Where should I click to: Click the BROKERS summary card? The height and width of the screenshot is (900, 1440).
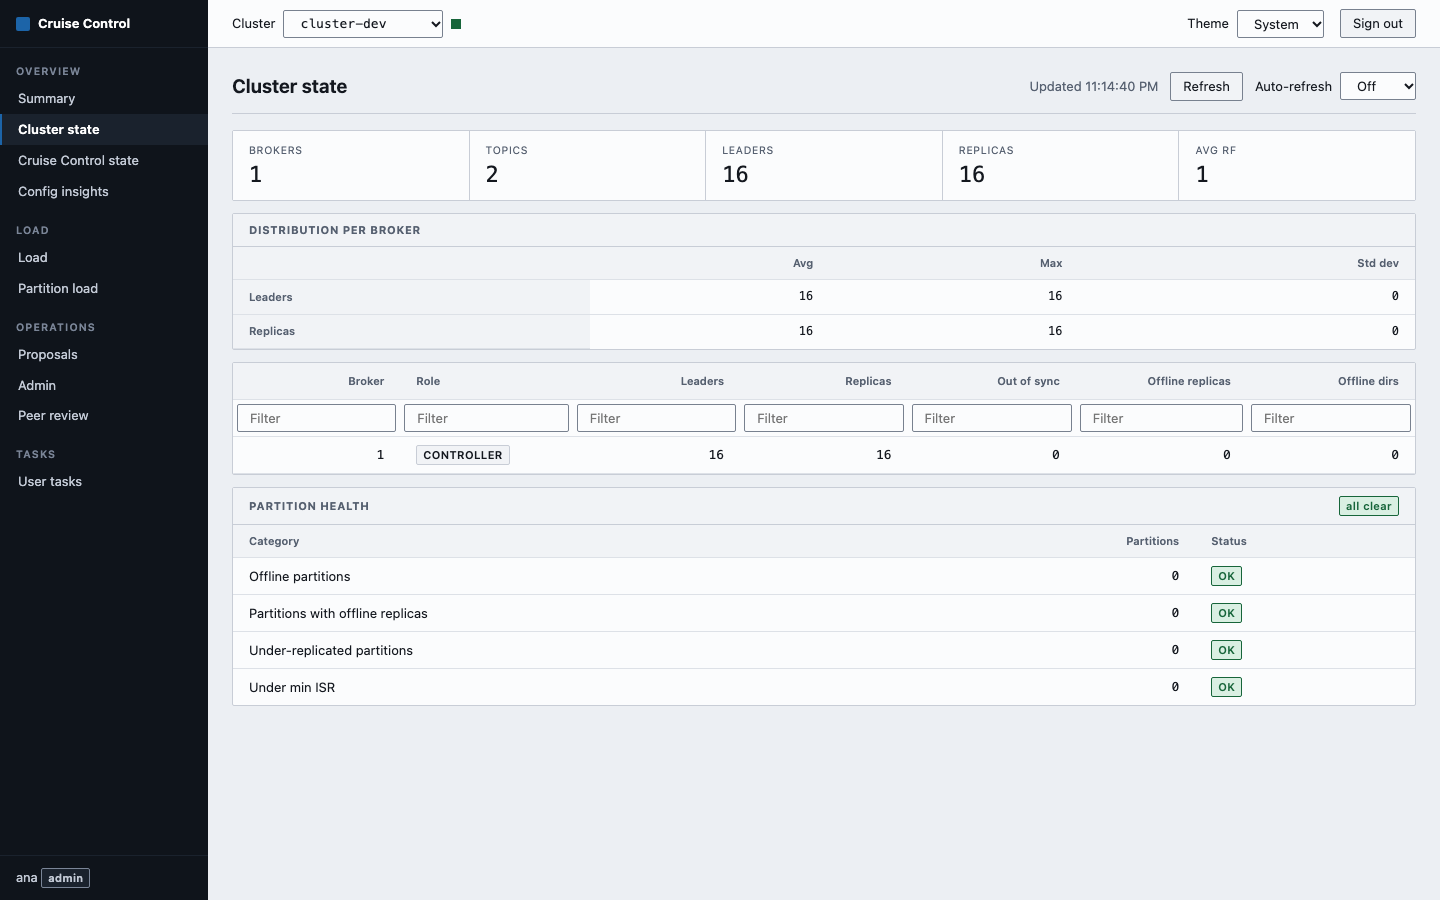click(351, 166)
